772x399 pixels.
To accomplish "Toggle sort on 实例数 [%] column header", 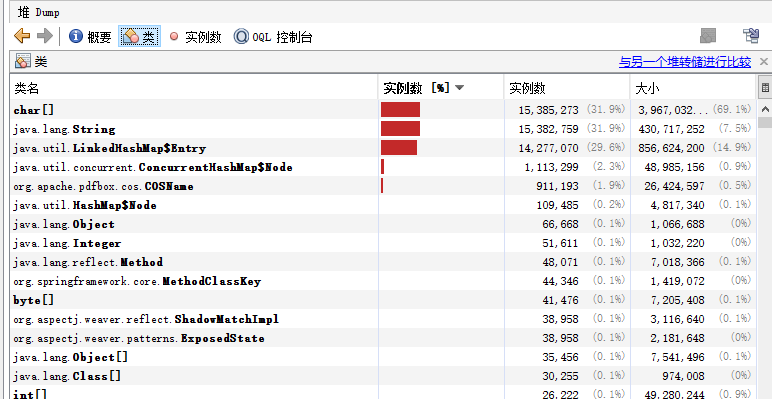I will [441, 88].
